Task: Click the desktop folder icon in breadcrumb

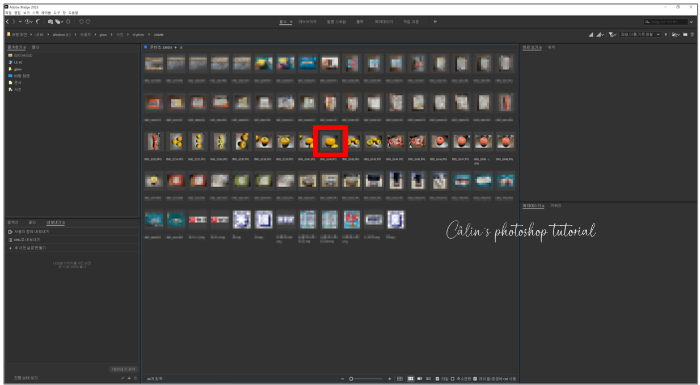Action: pos(8,34)
